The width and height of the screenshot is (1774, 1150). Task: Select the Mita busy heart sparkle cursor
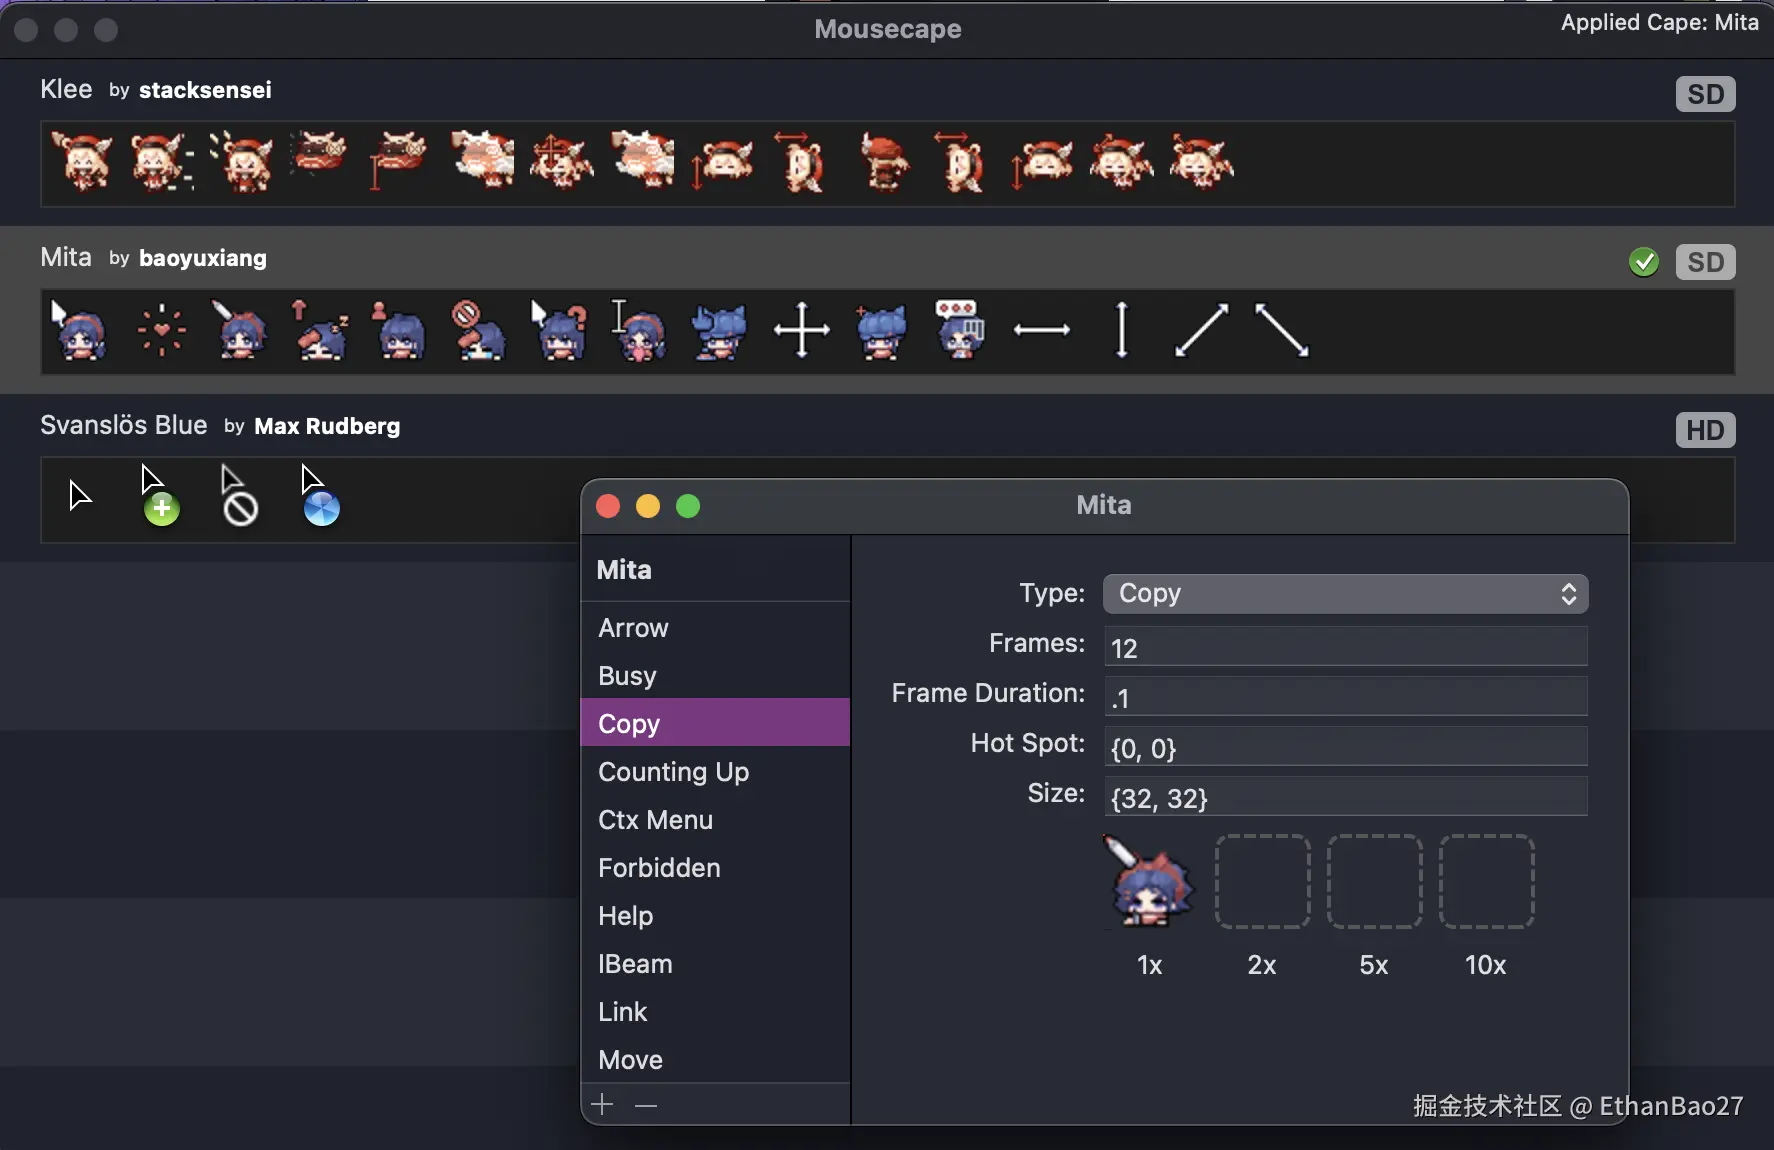click(x=161, y=330)
